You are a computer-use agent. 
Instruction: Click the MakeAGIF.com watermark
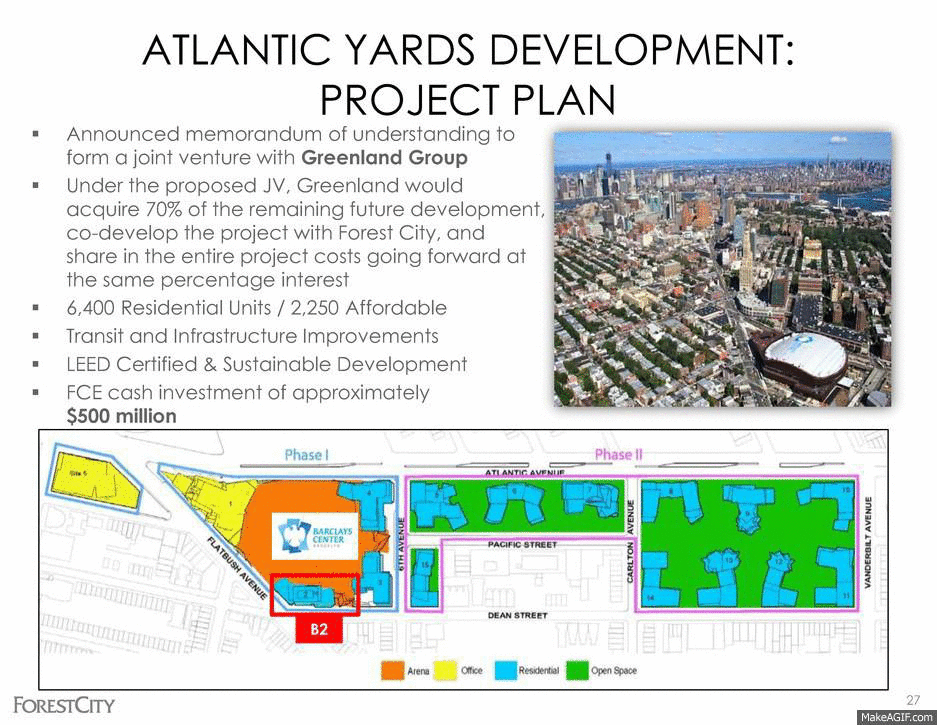(x=896, y=715)
